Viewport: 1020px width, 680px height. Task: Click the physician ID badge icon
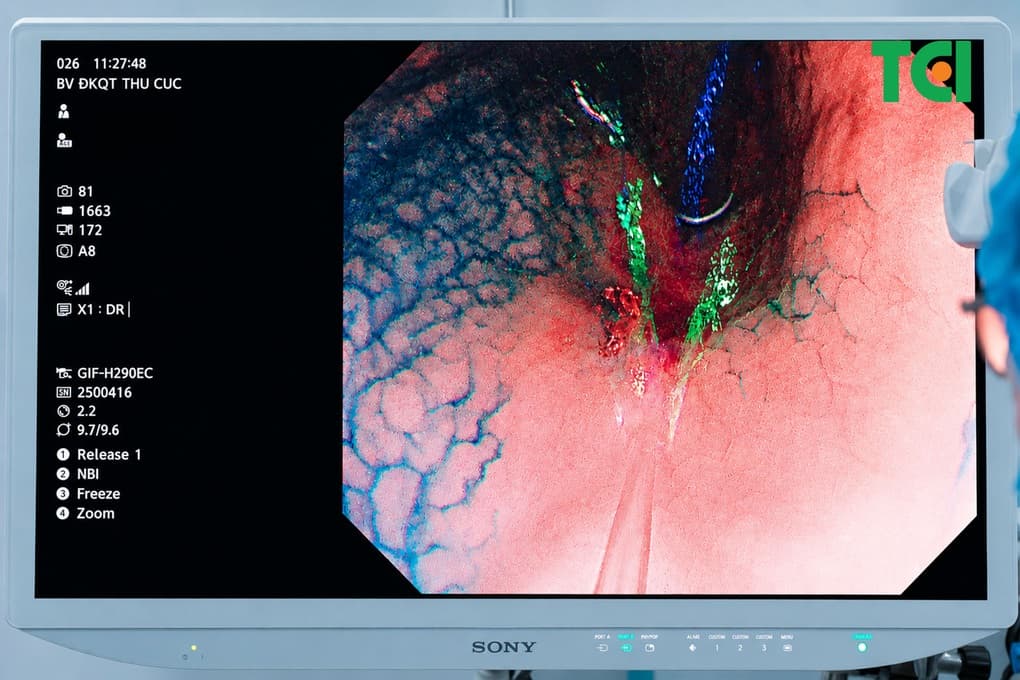pos(64,140)
